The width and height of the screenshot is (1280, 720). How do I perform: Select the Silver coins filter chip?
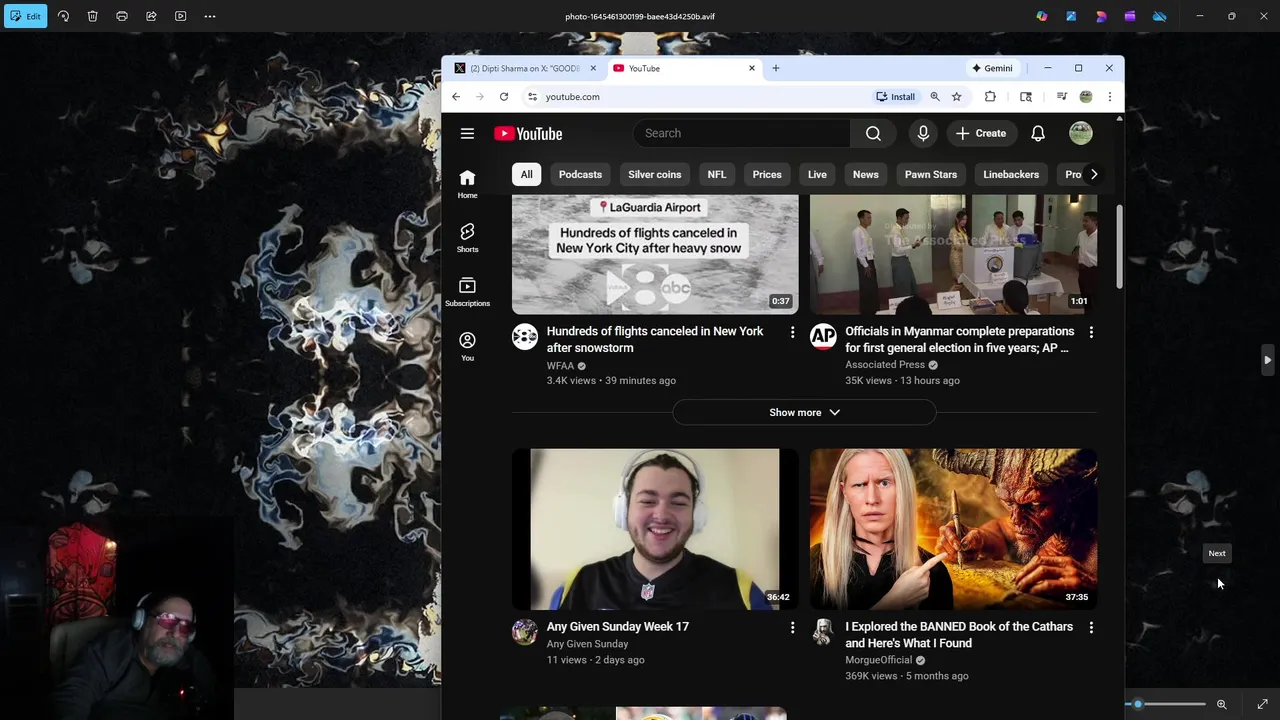tap(654, 174)
